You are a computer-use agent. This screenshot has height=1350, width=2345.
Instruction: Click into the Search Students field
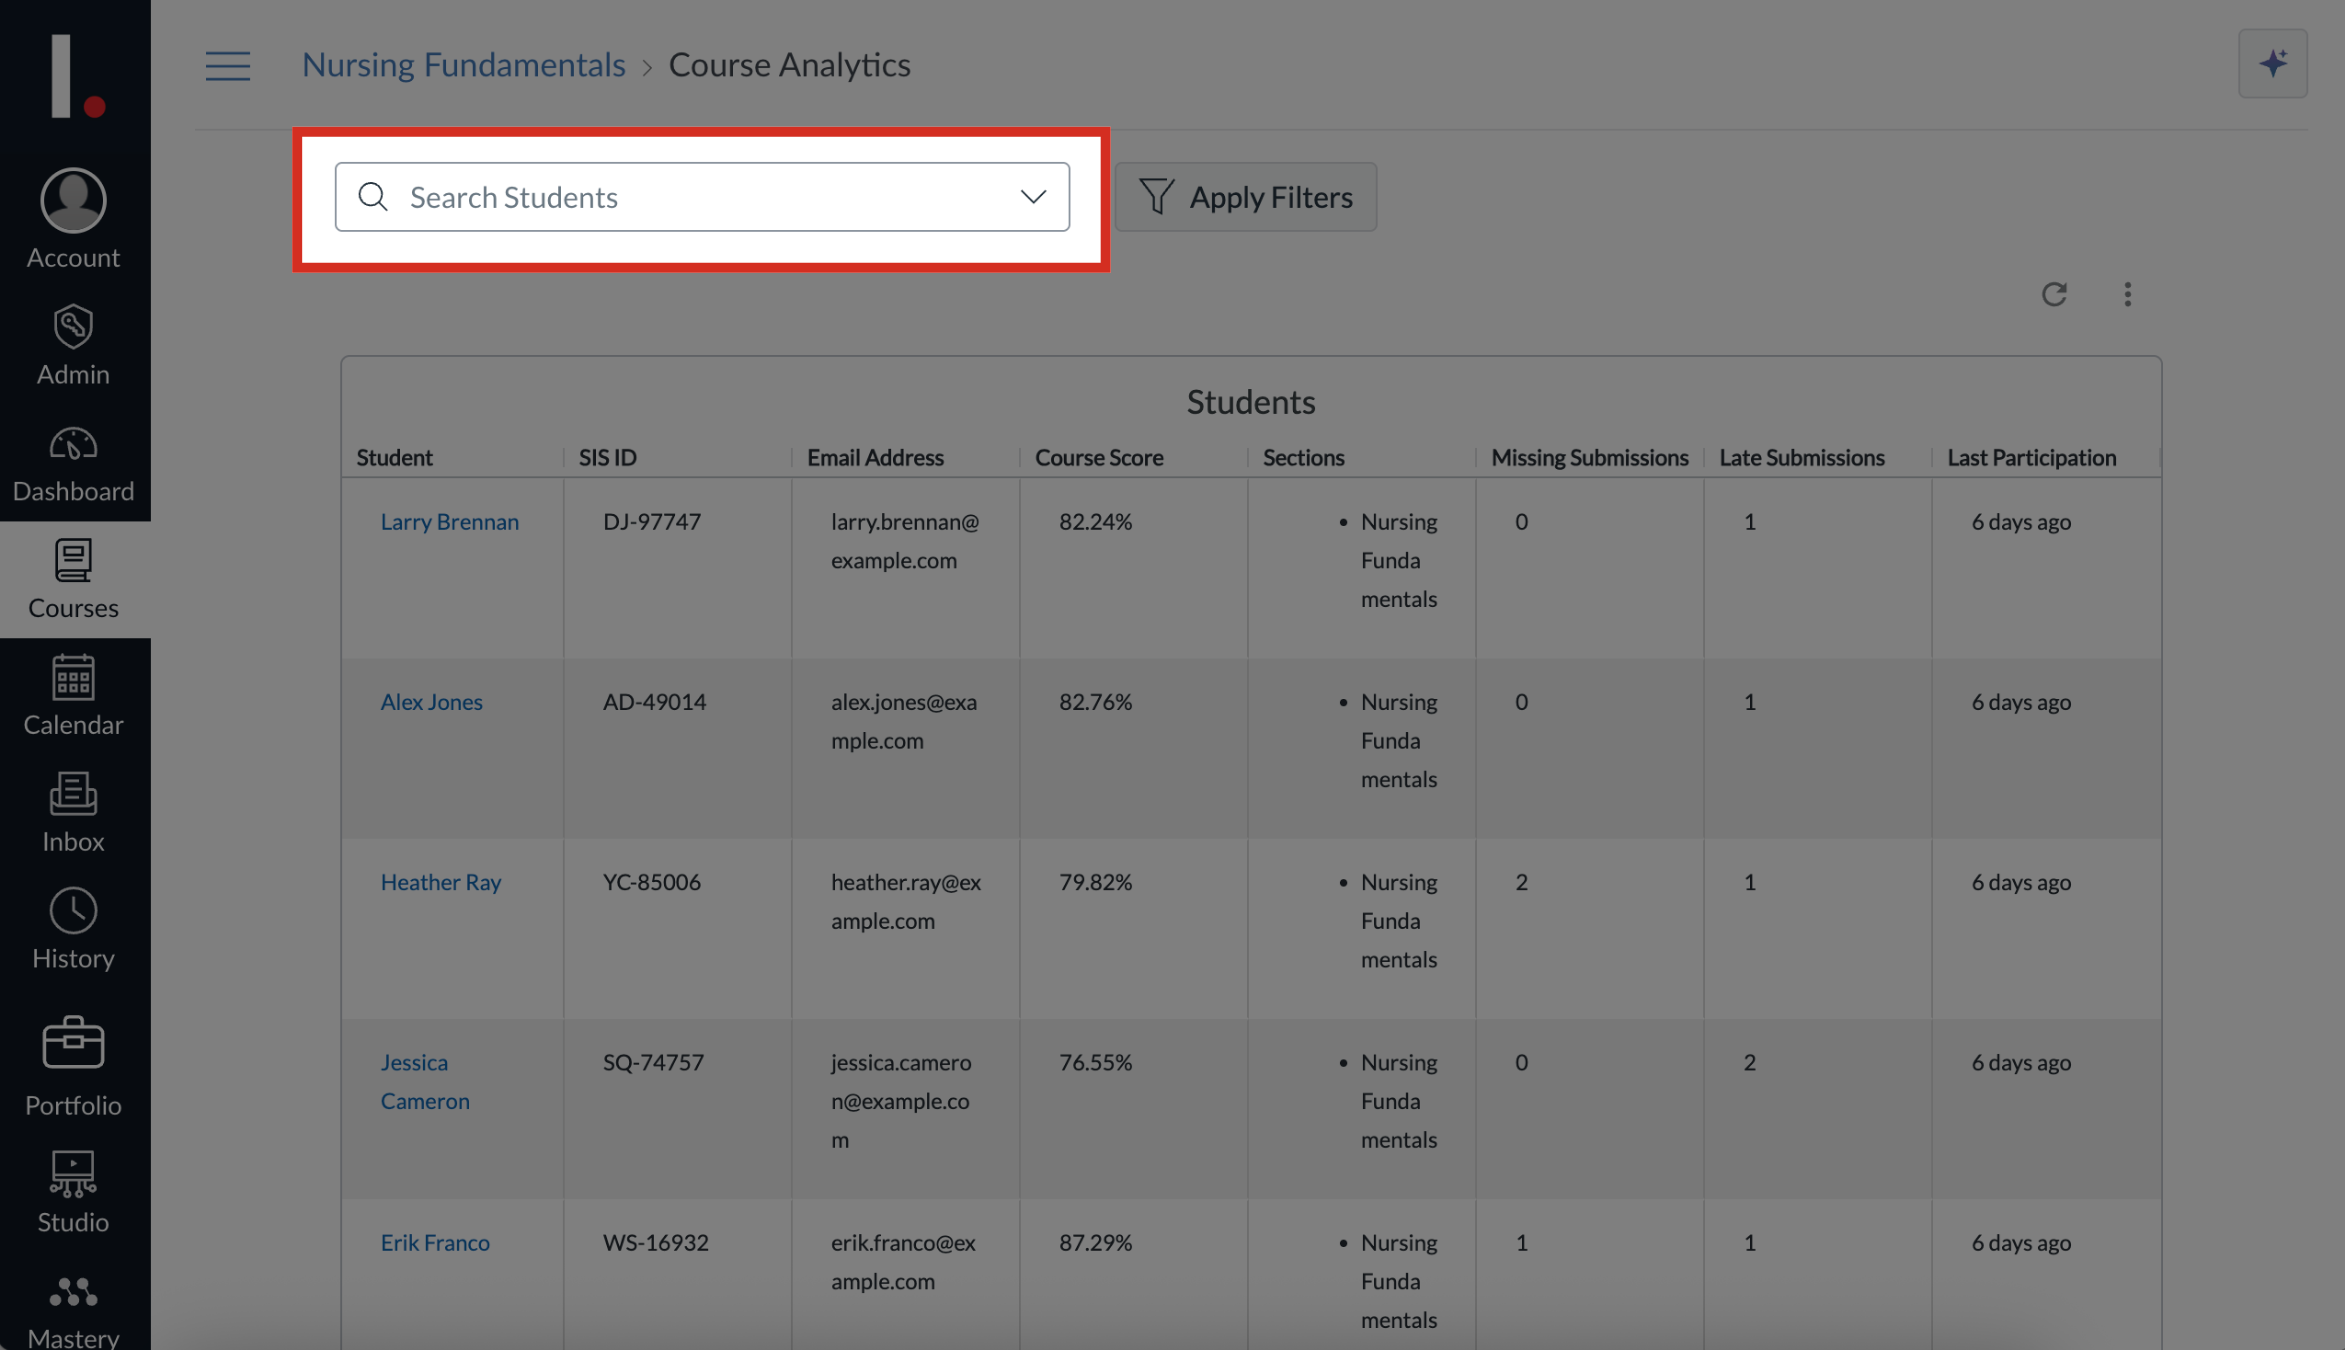pyautogui.click(x=702, y=197)
